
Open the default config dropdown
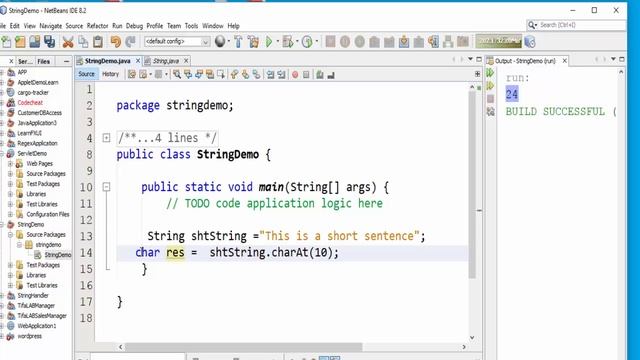pos(177,41)
